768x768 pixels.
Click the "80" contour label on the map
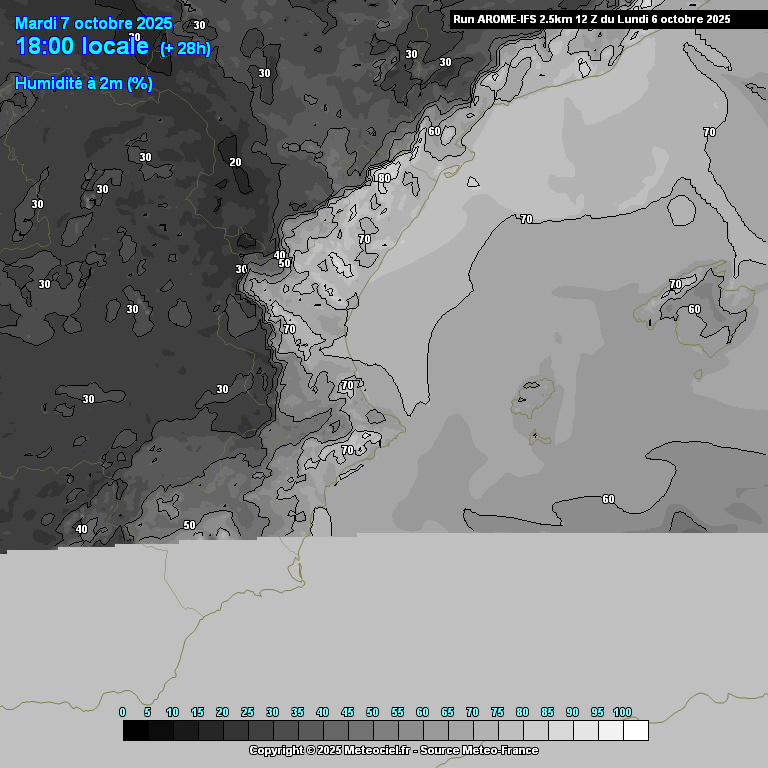pos(384,178)
